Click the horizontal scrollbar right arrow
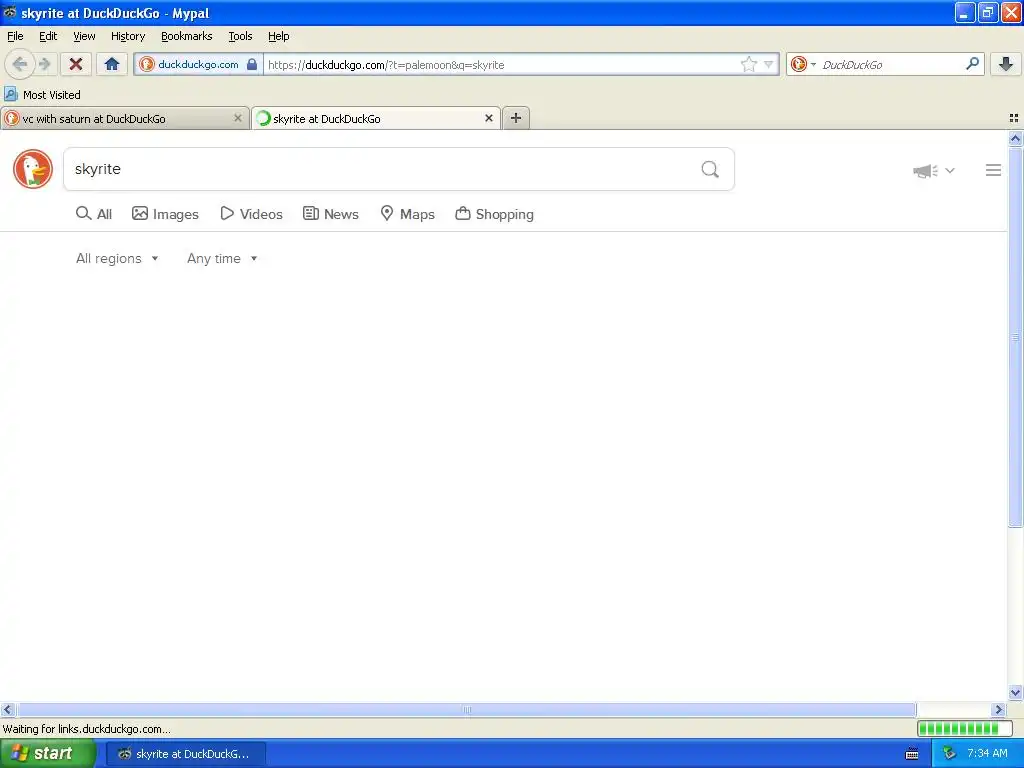 [x=999, y=710]
